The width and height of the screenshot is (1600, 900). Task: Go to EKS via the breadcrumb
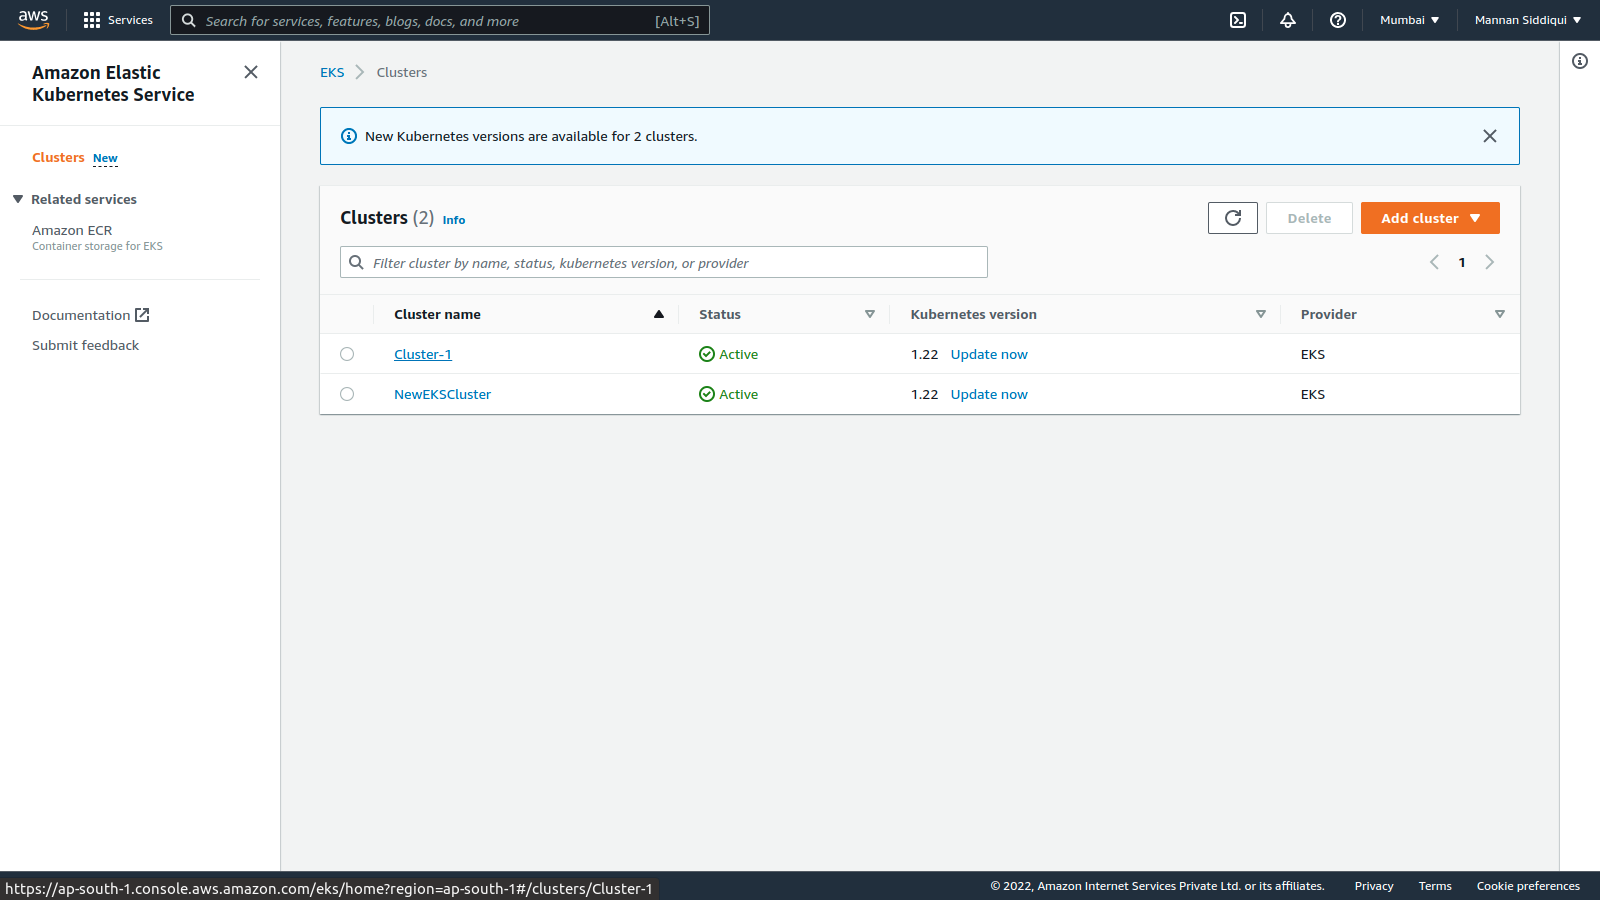coord(333,72)
